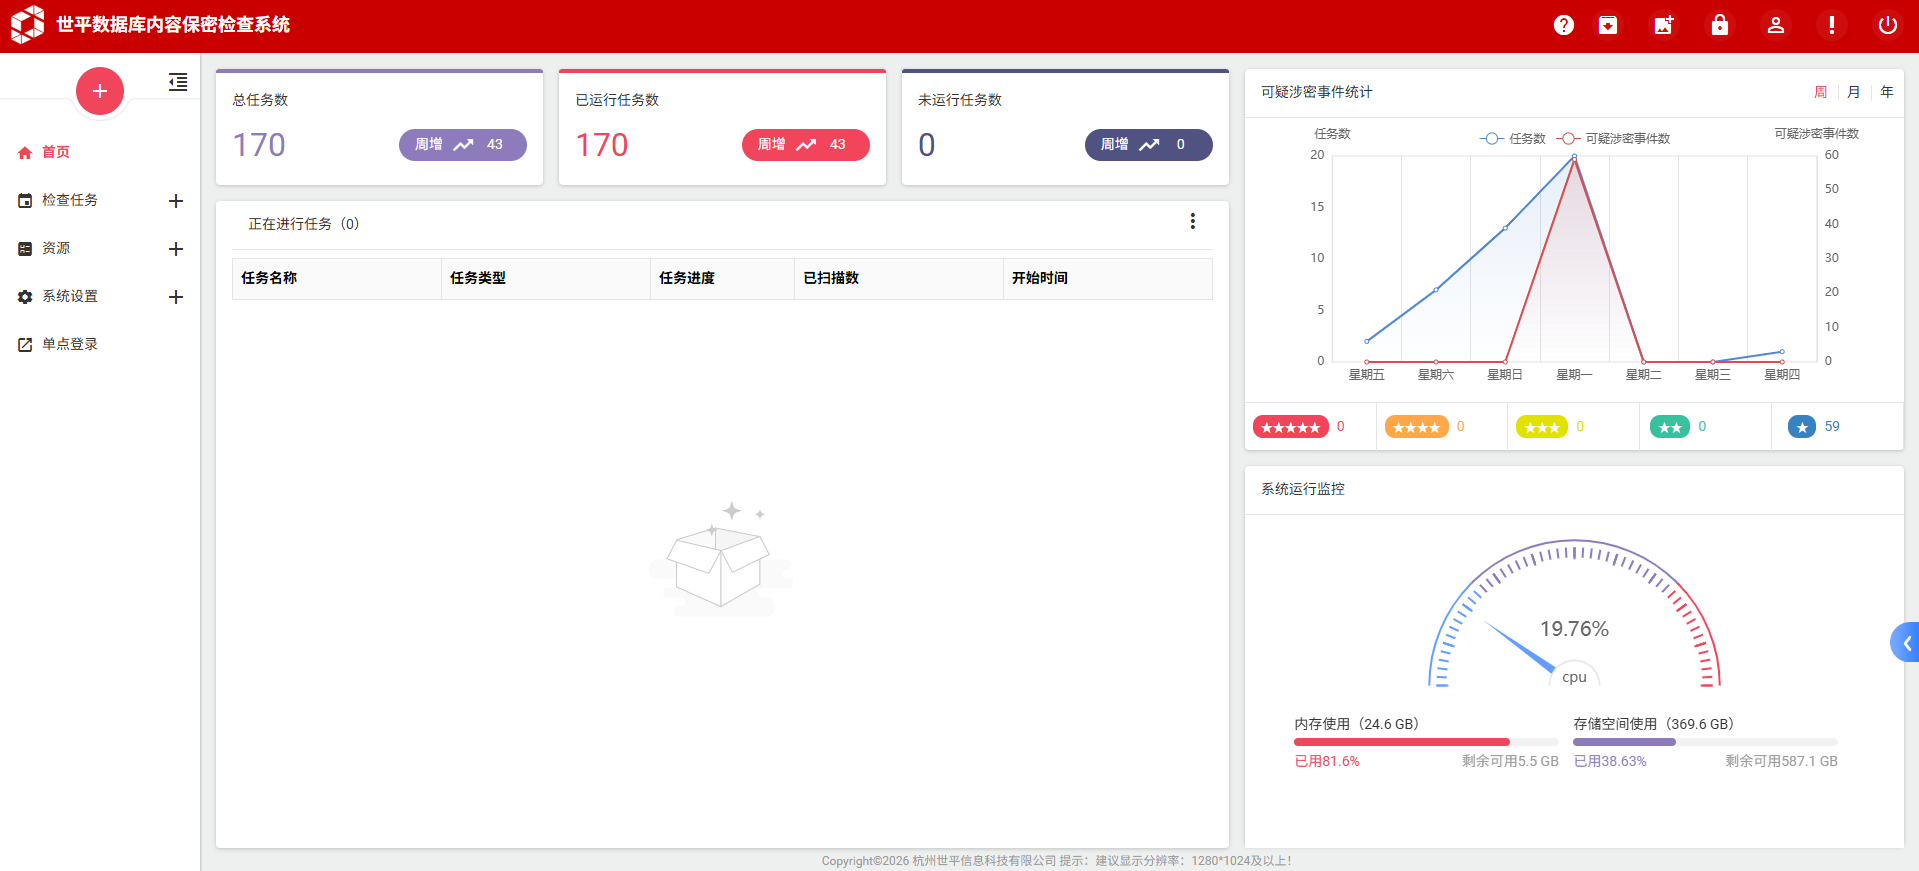Switch statistics chart to 年 view
The width and height of the screenshot is (1919, 871).
pyautogui.click(x=1886, y=92)
